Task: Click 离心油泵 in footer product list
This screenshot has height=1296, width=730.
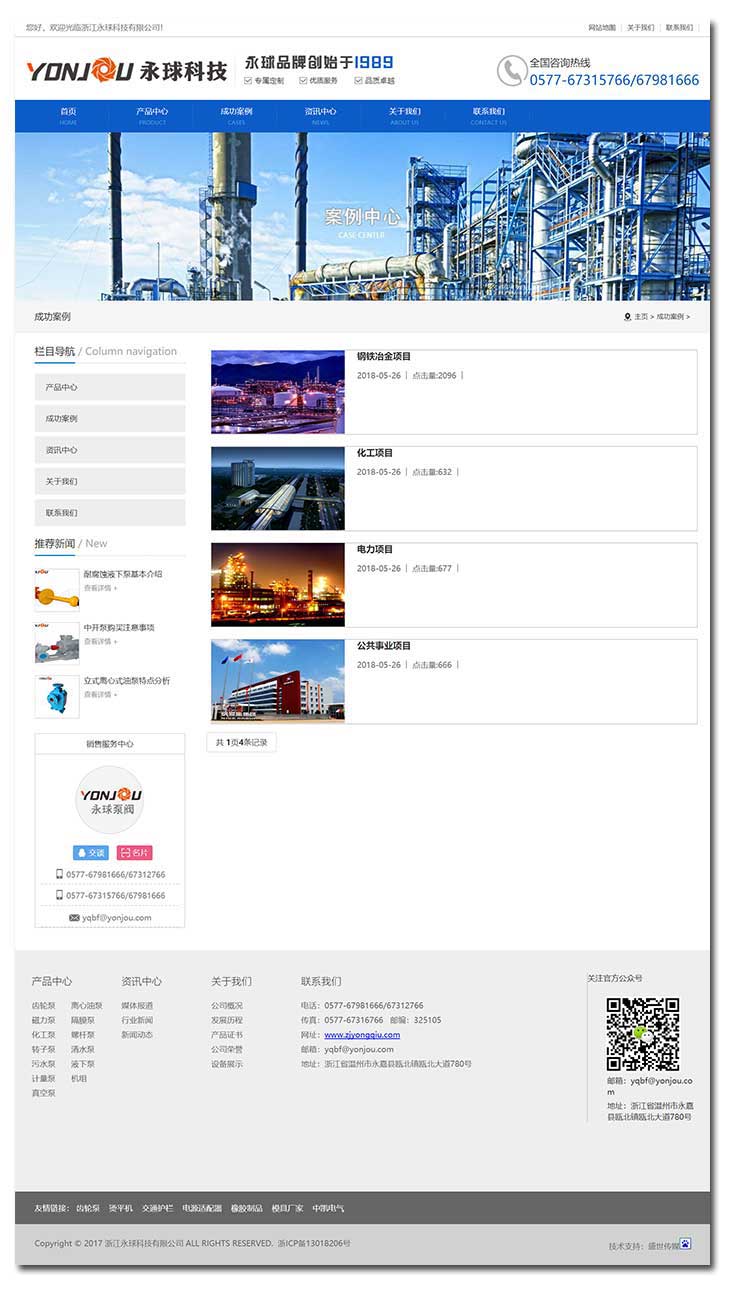Action: coord(87,1006)
